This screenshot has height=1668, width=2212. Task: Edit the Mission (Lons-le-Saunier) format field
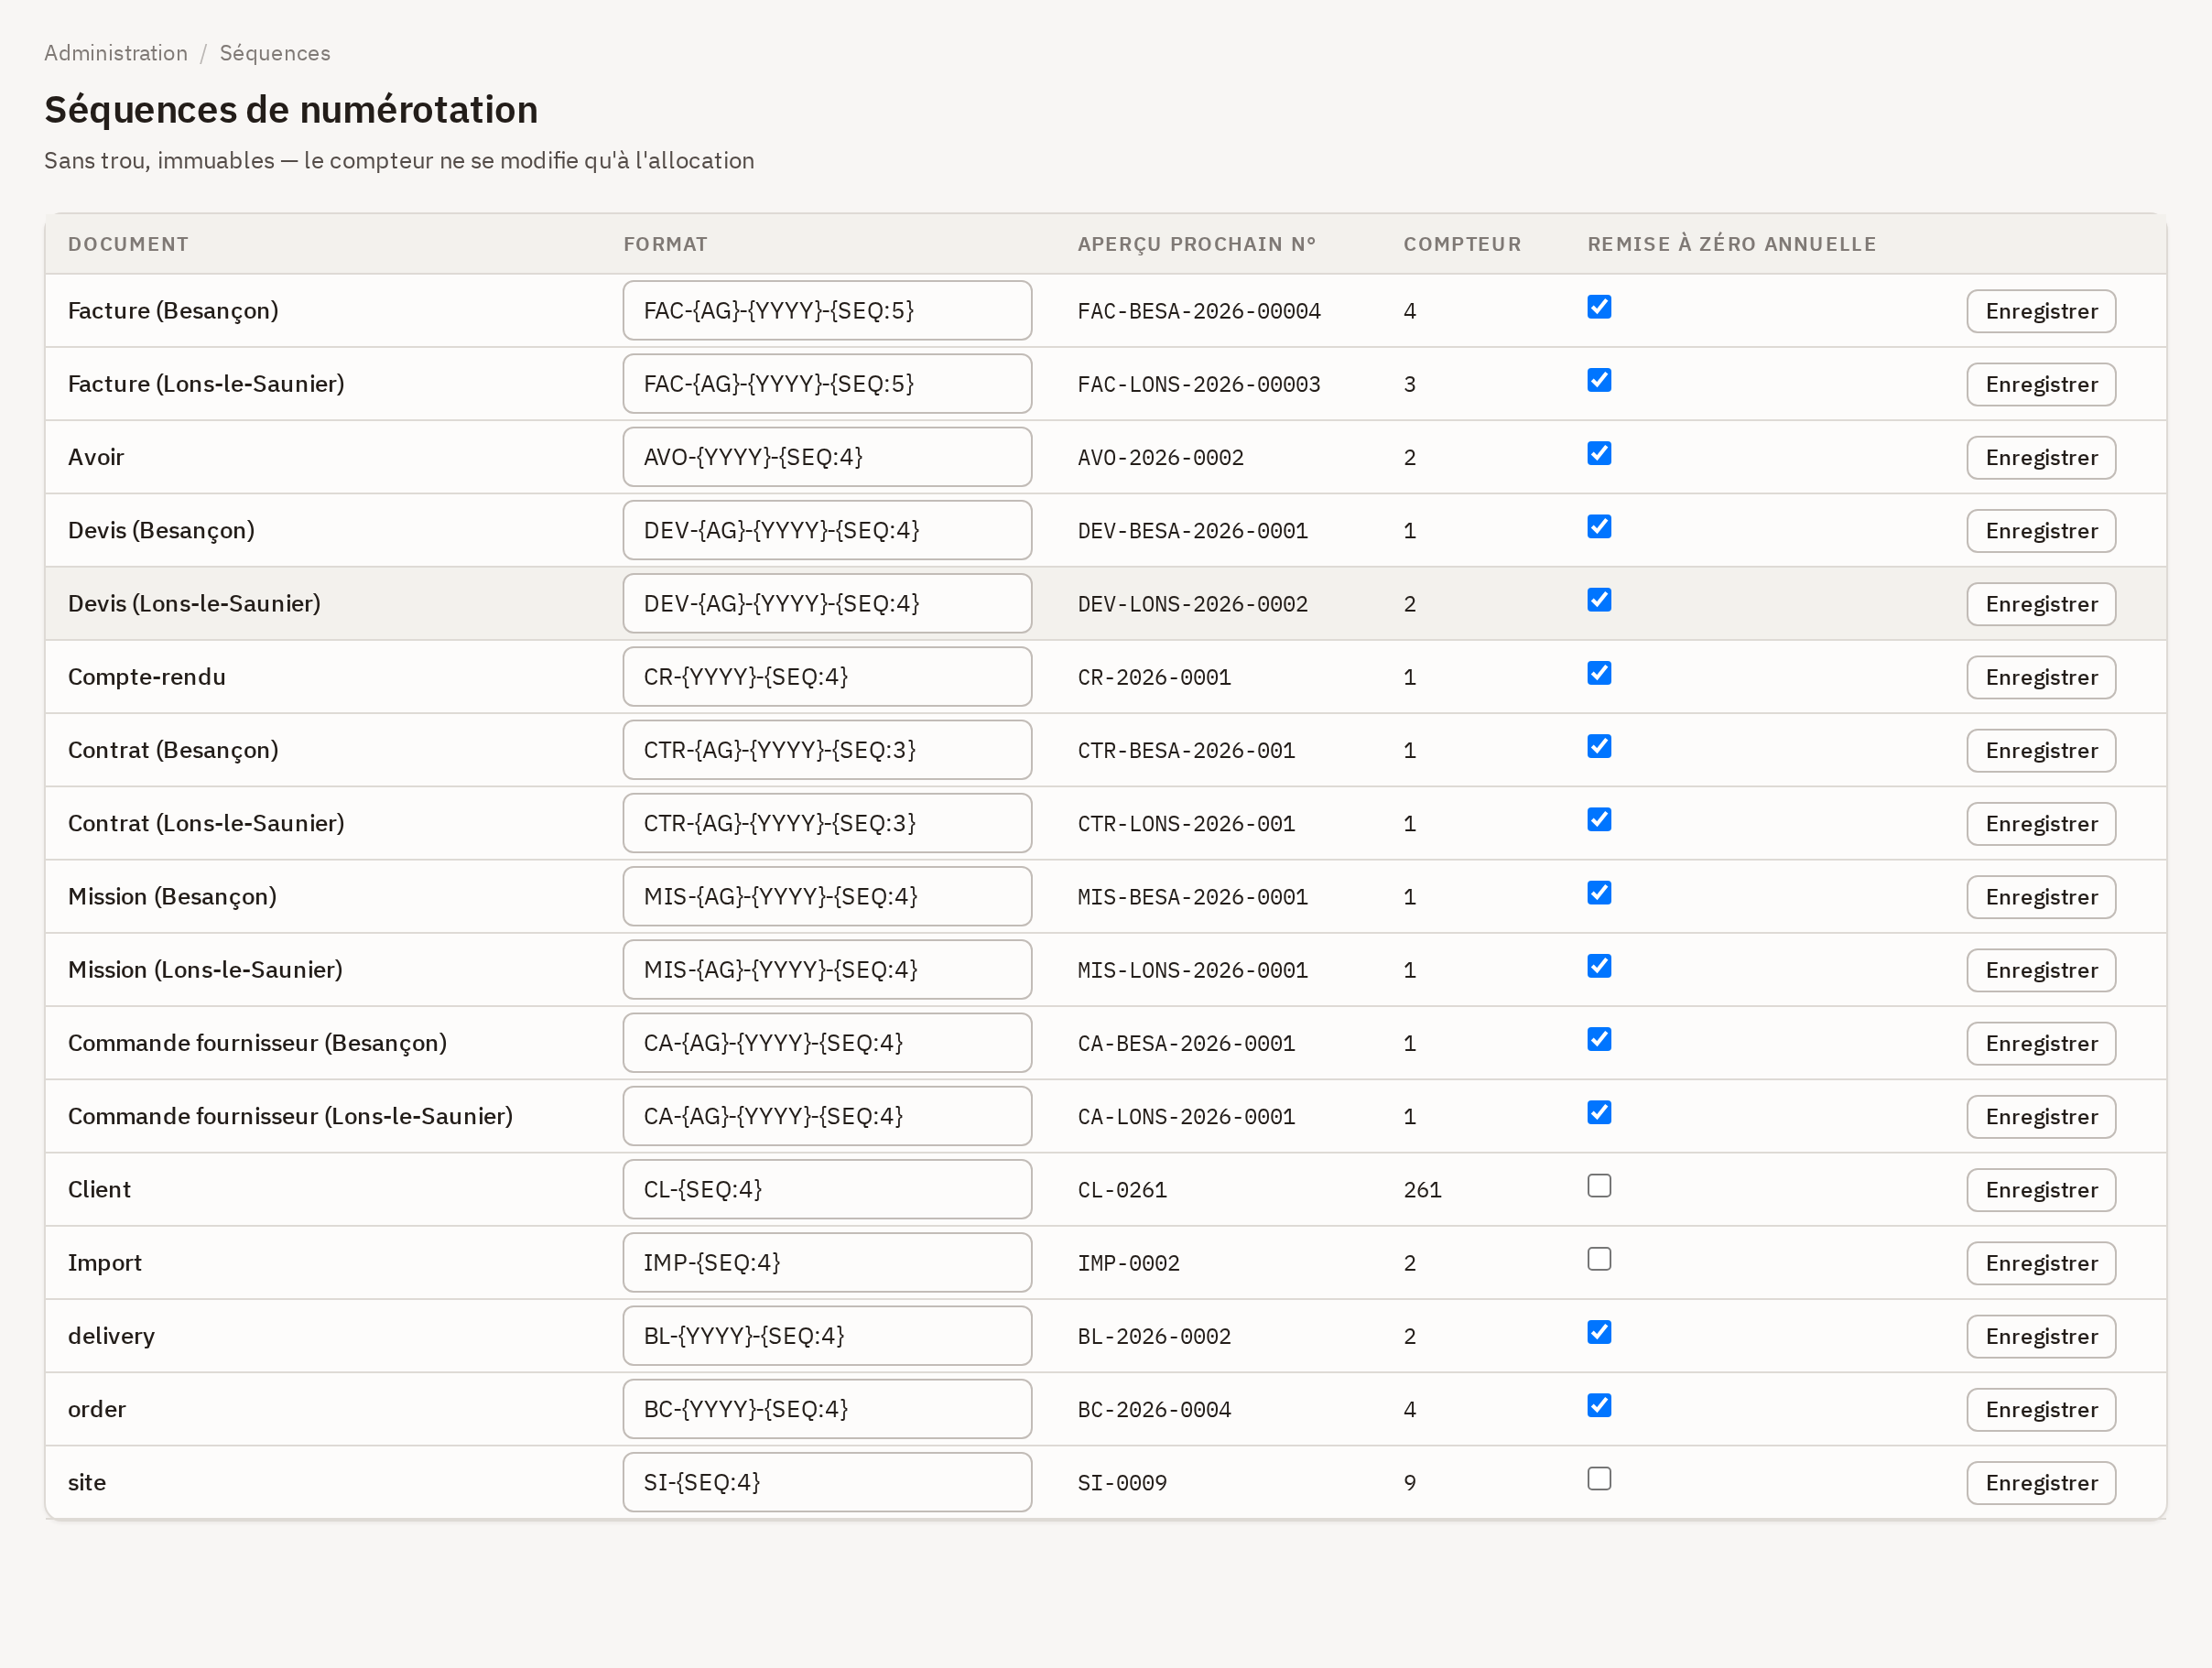[827, 970]
